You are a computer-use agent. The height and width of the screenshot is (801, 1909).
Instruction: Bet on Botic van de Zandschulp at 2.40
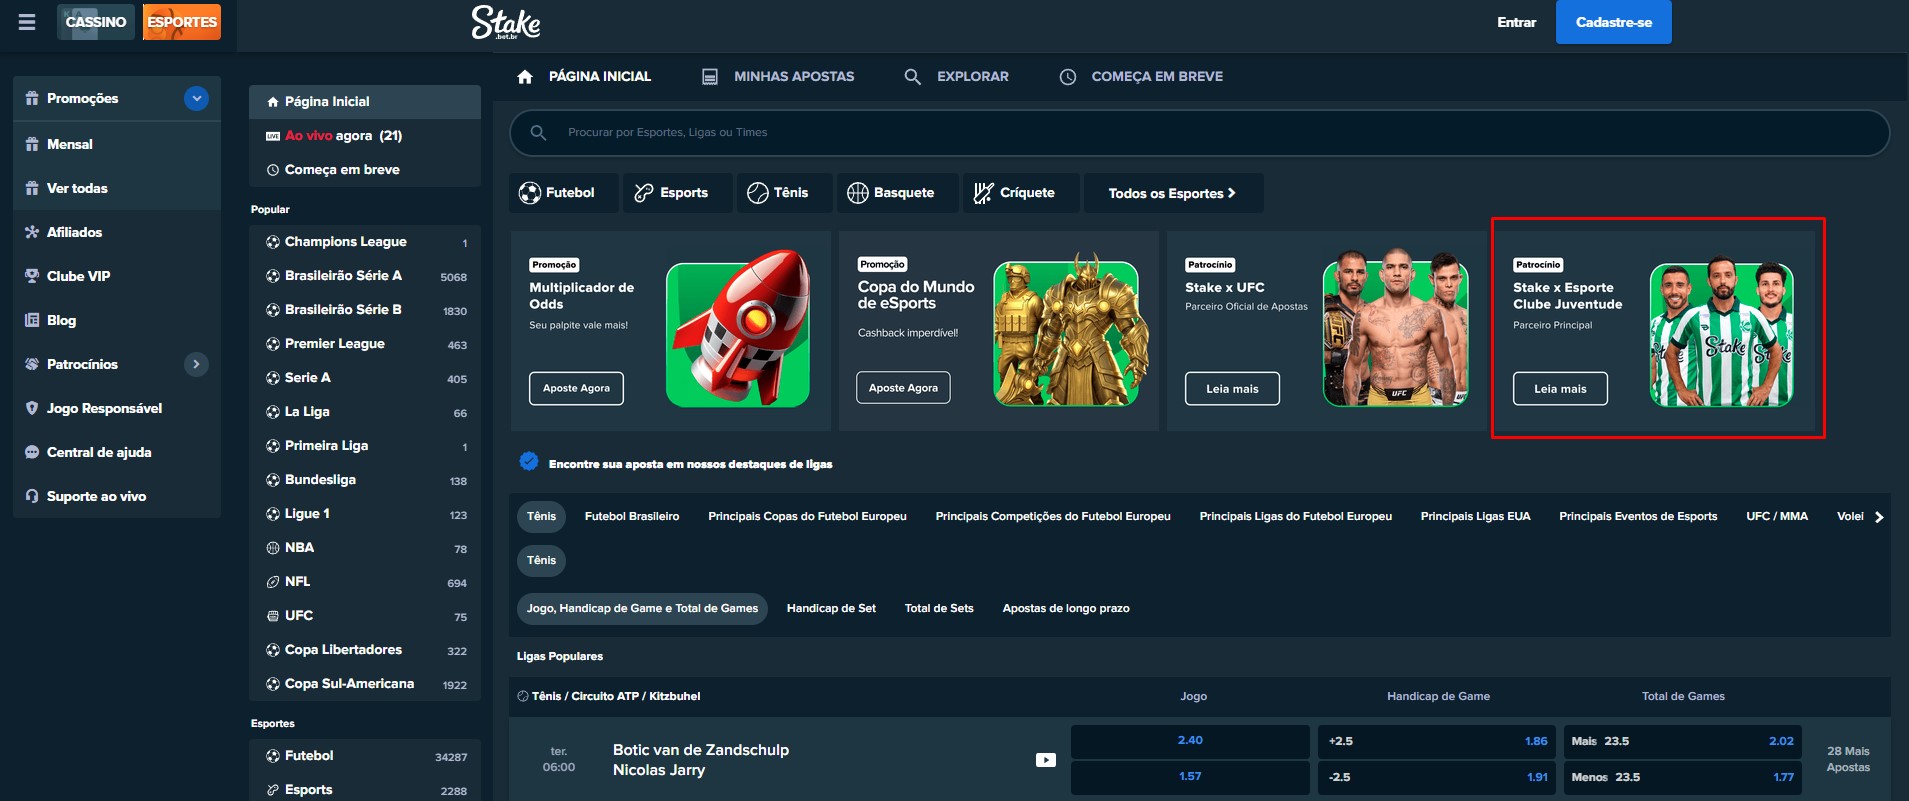coord(1190,741)
